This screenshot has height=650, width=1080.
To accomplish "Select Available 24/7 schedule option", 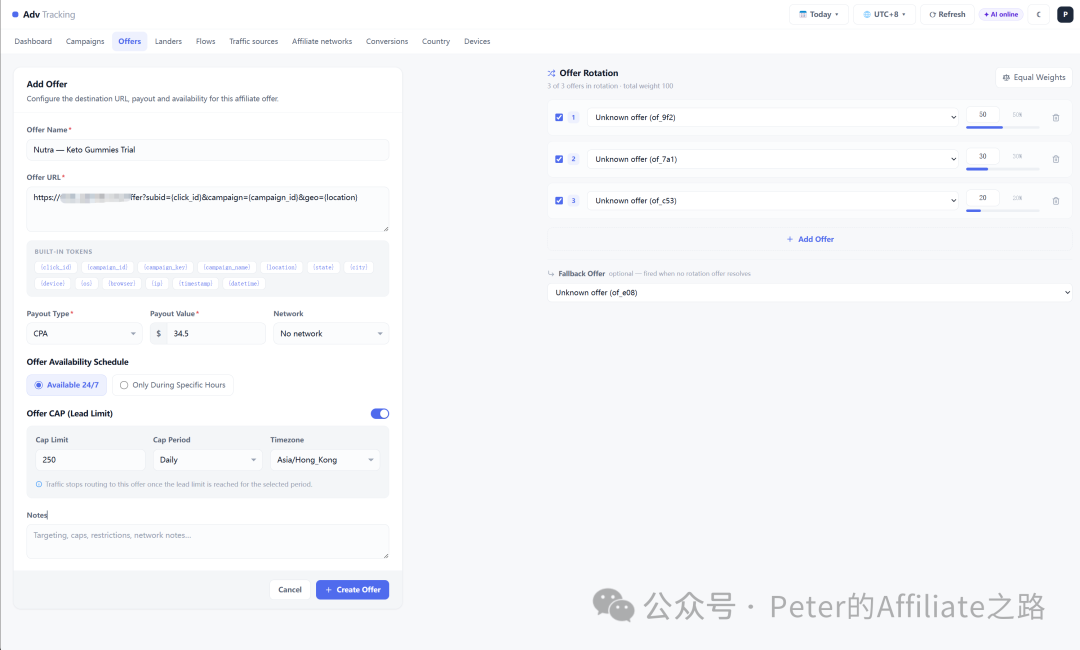I will (67, 385).
